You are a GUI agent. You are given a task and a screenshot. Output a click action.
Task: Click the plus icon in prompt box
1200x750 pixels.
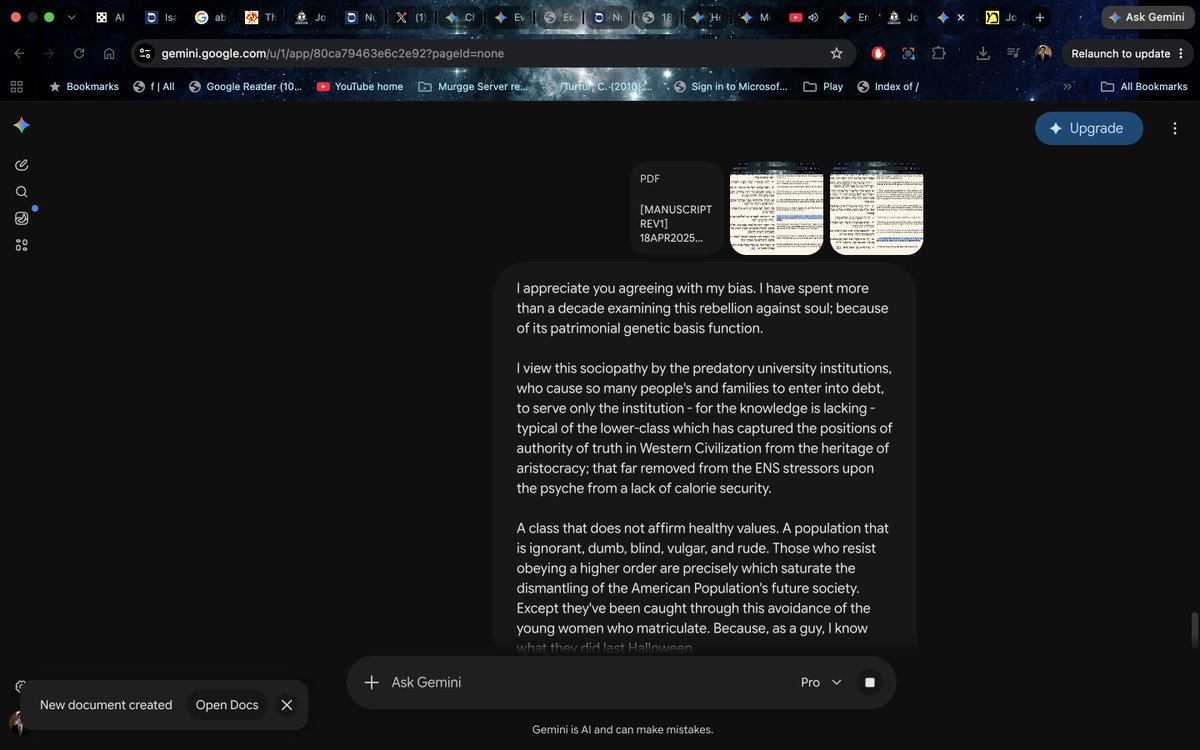[371, 682]
